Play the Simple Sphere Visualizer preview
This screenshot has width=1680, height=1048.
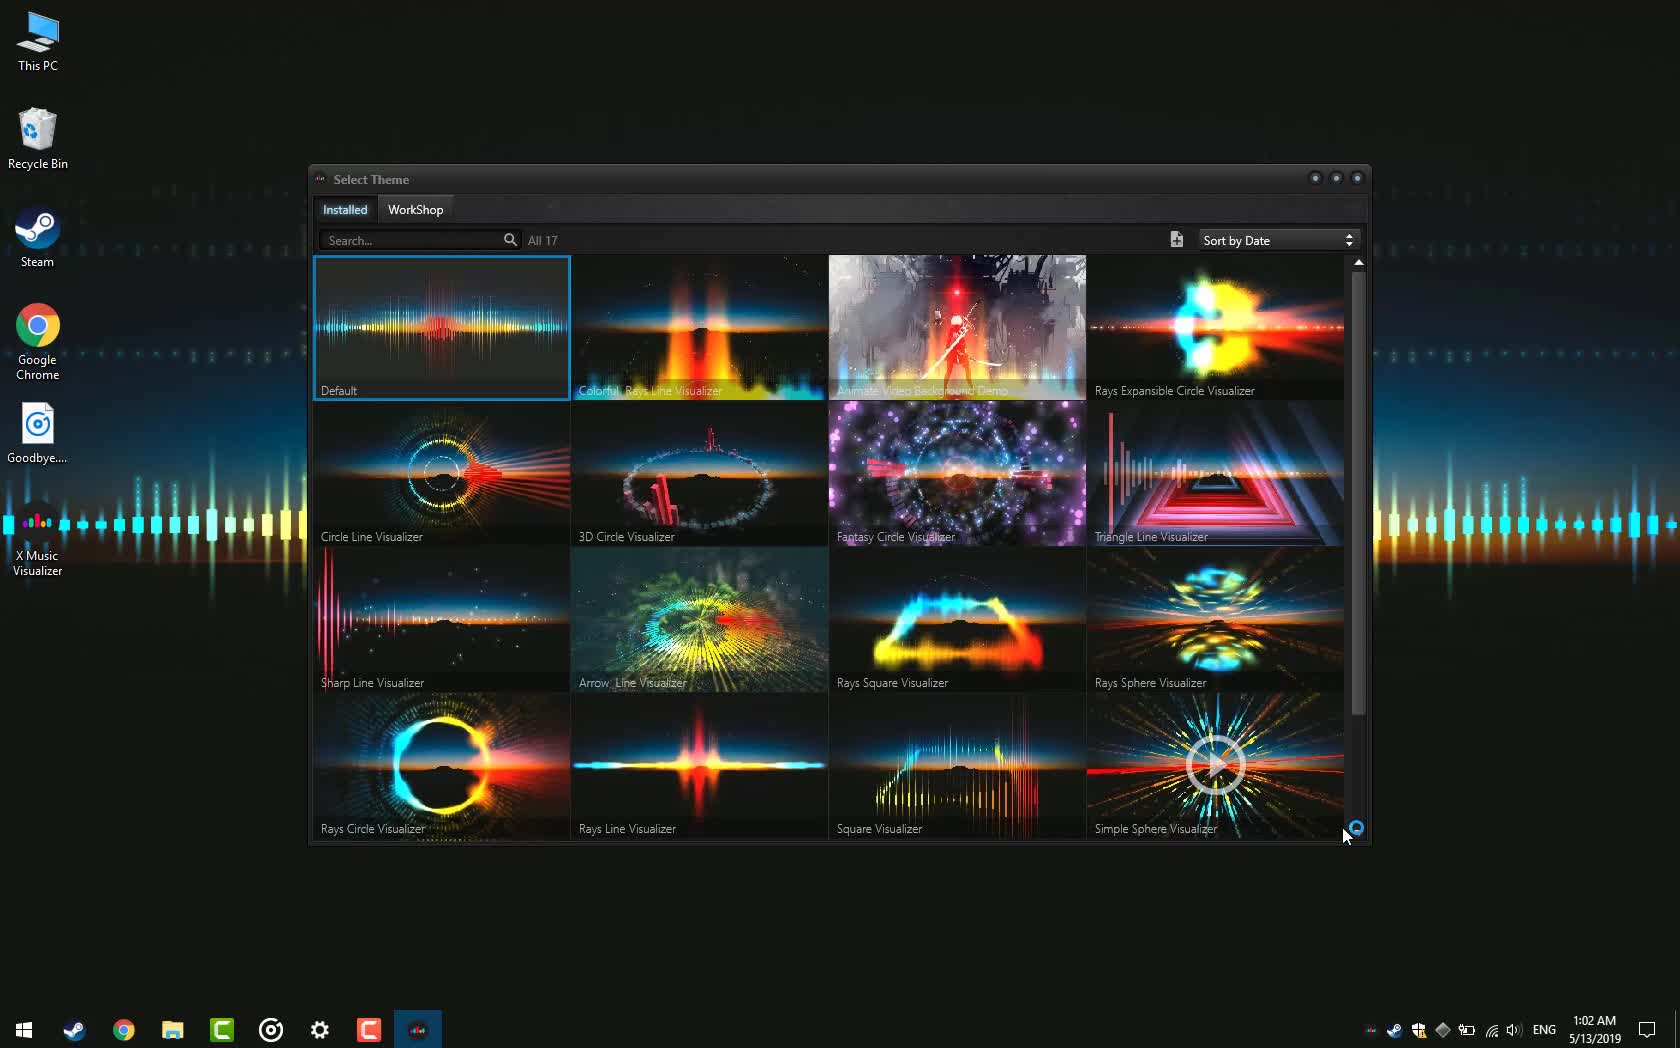coord(1215,765)
